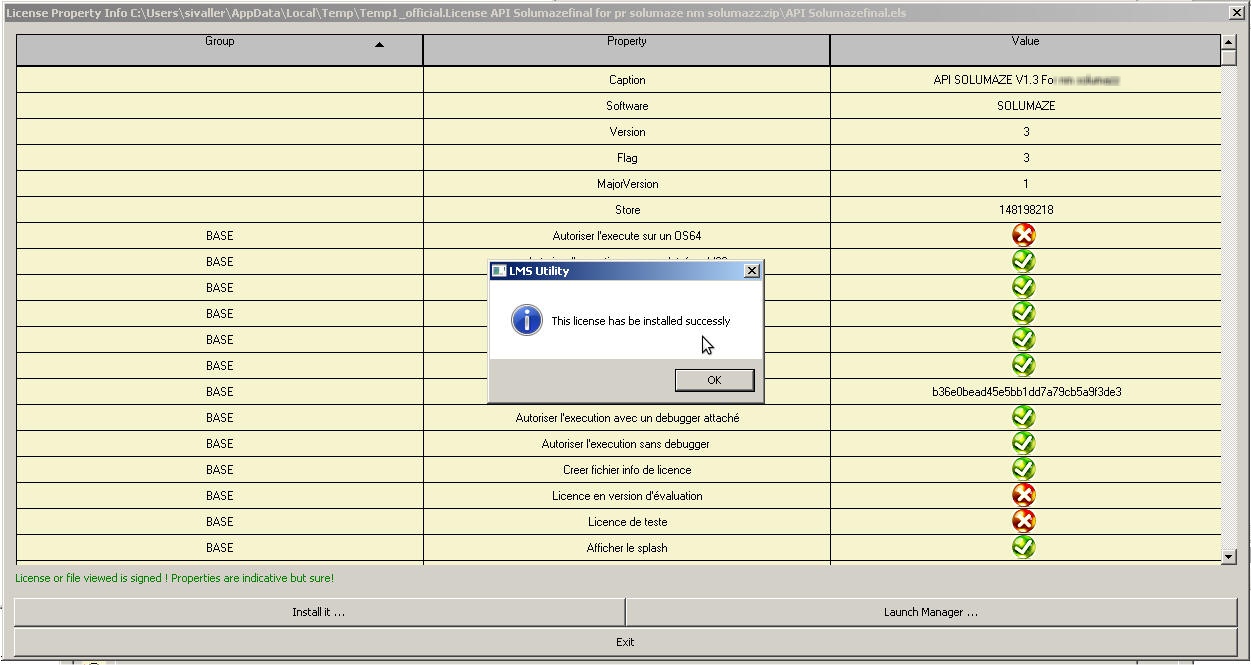Click the Value column header
The width and height of the screenshot is (1251, 665).
(1025, 42)
